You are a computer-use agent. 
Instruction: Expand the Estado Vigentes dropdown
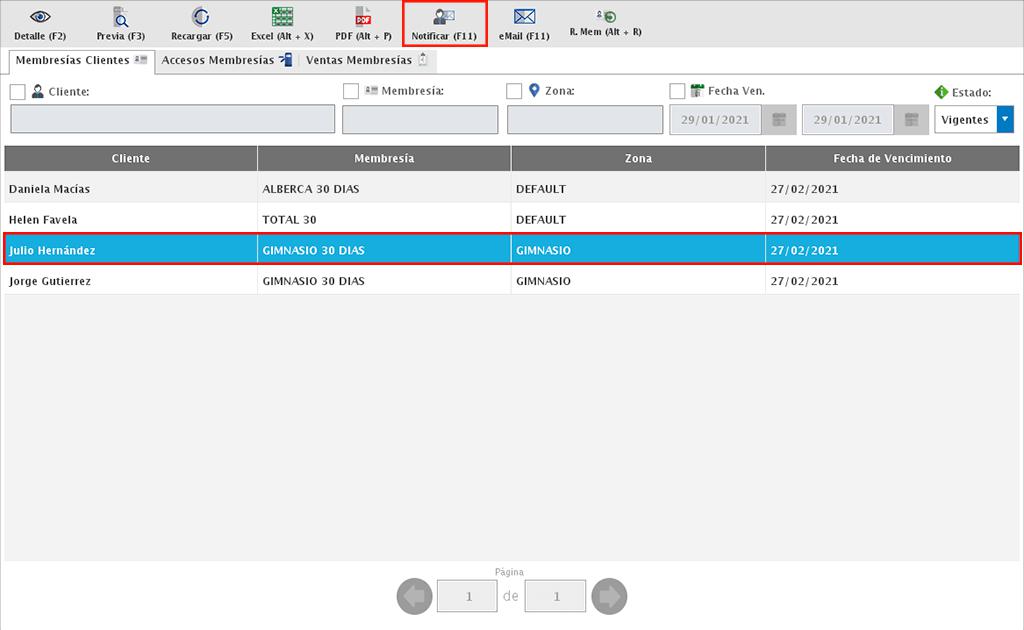tap(1005, 120)
